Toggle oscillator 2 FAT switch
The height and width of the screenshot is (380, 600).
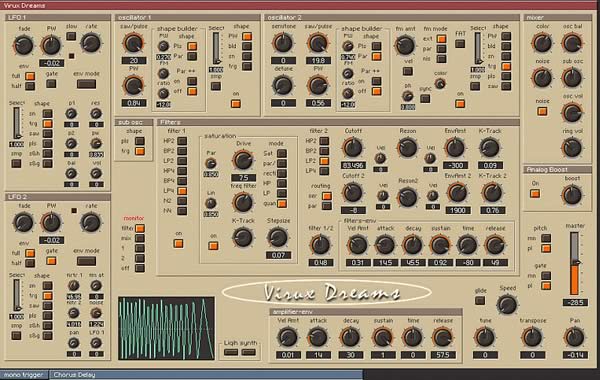460,44
